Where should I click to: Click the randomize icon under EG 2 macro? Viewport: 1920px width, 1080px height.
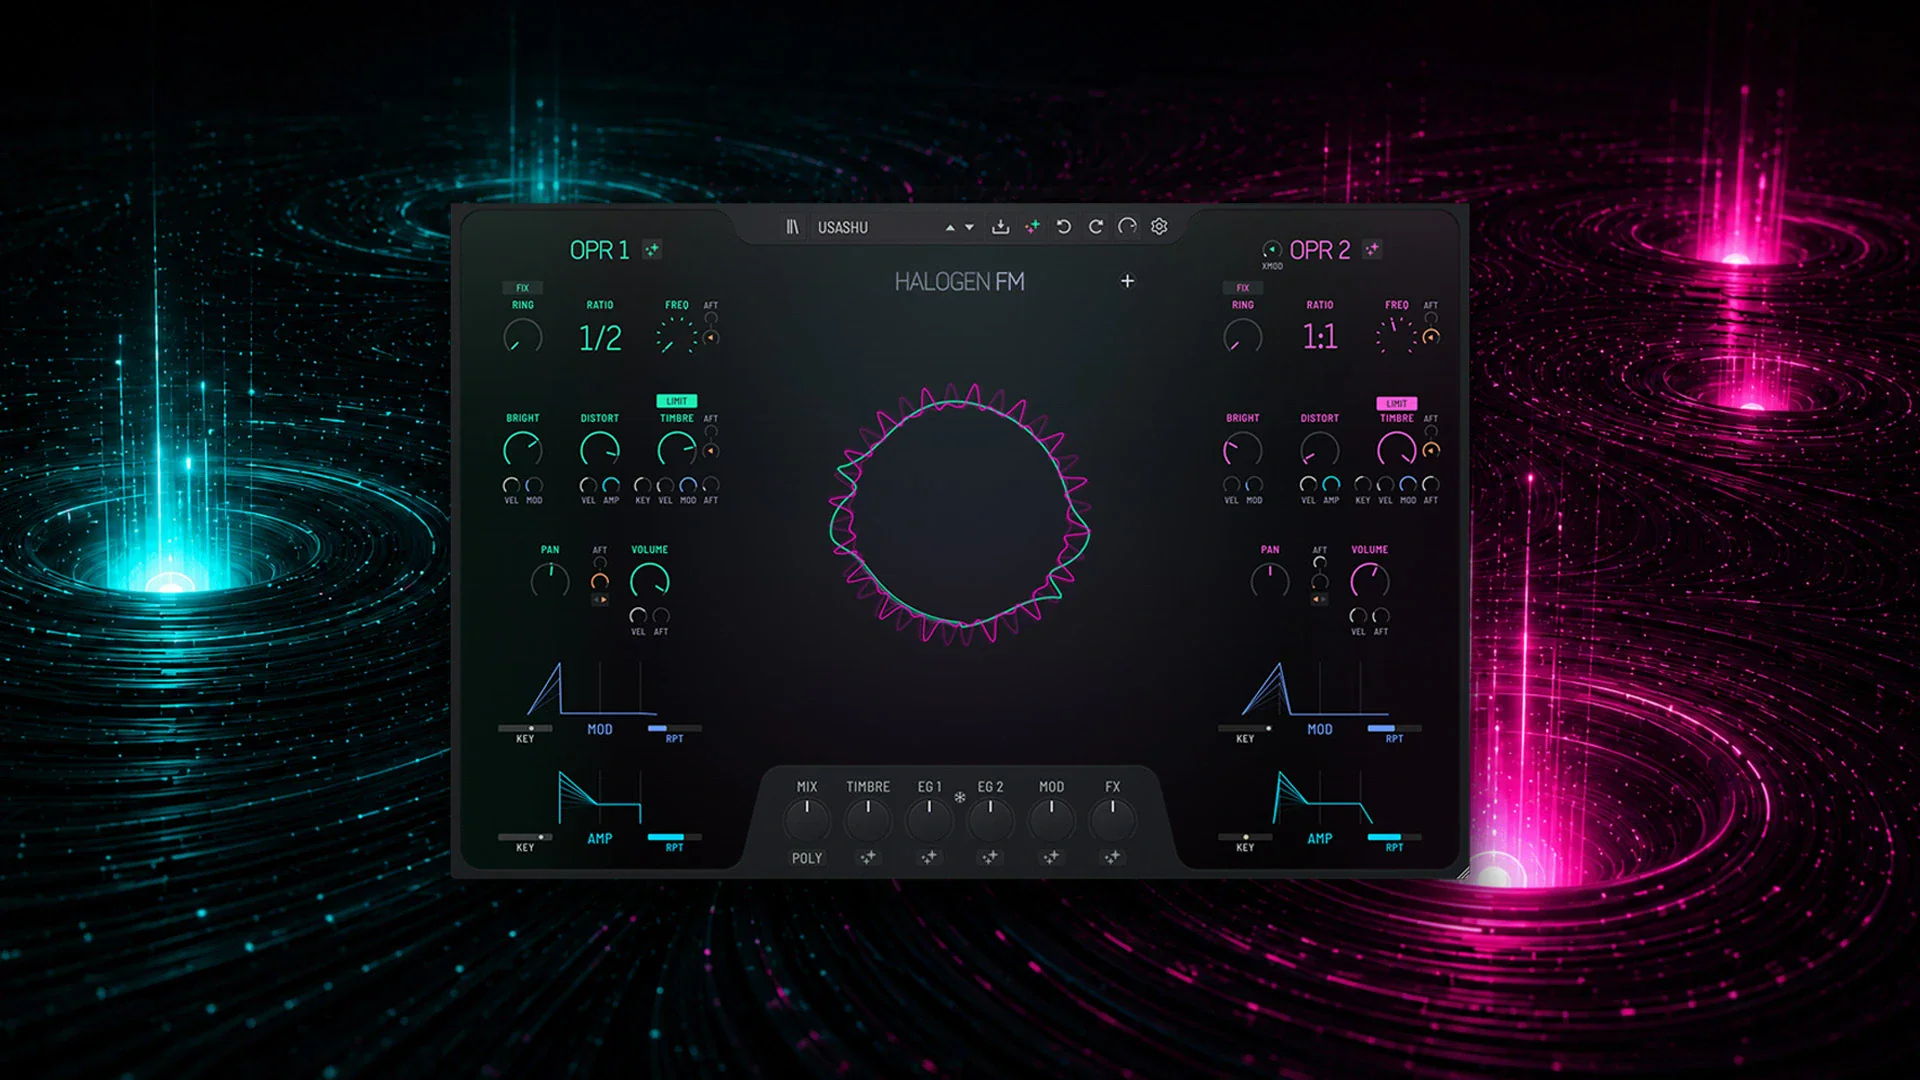pyautogui.click(x=990, y=857)
